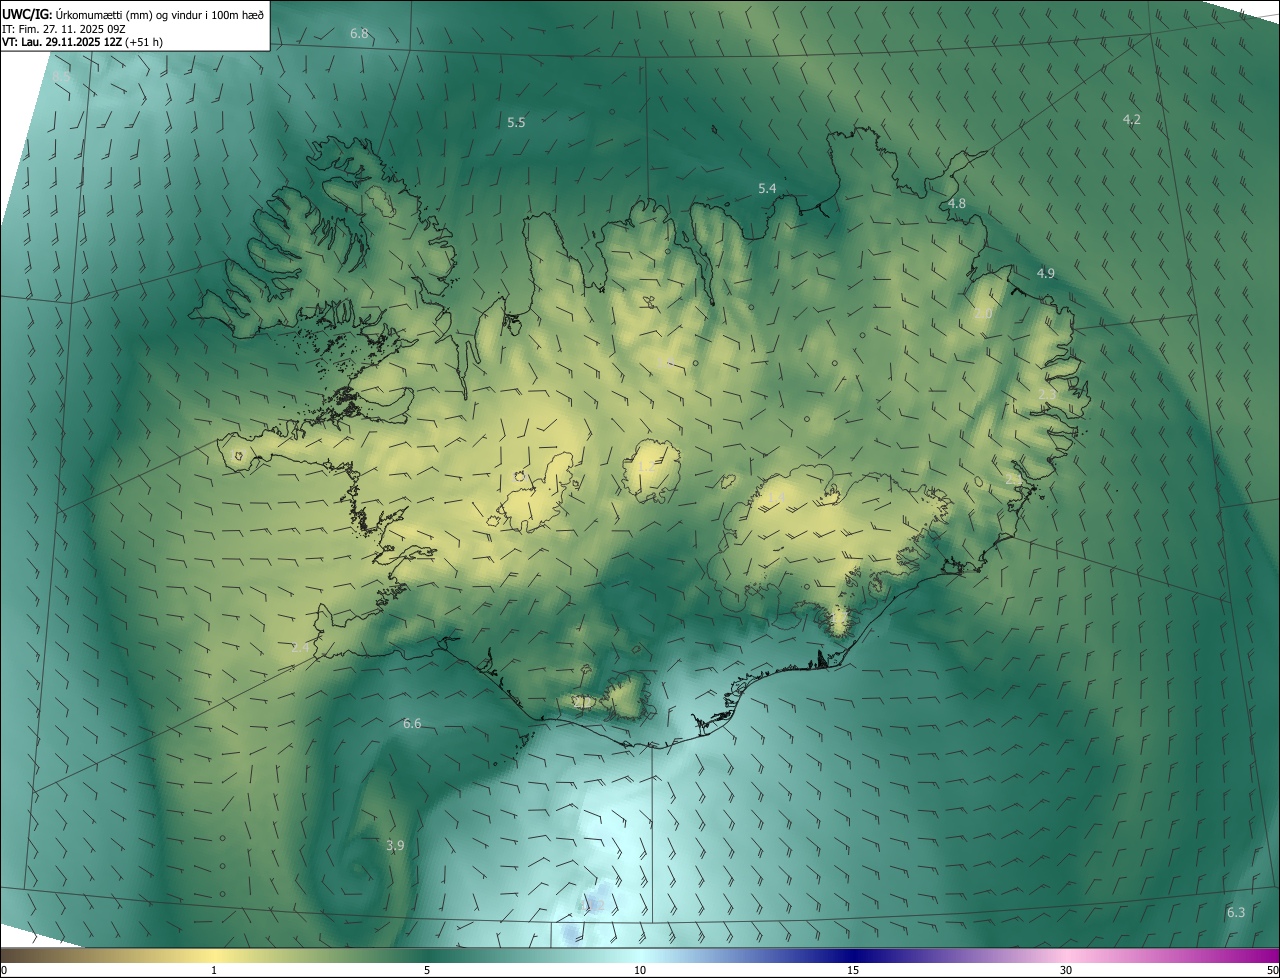Click the 5.4 value label
The height and width of the screenshot is (978, 1280).
click(767, 188)
